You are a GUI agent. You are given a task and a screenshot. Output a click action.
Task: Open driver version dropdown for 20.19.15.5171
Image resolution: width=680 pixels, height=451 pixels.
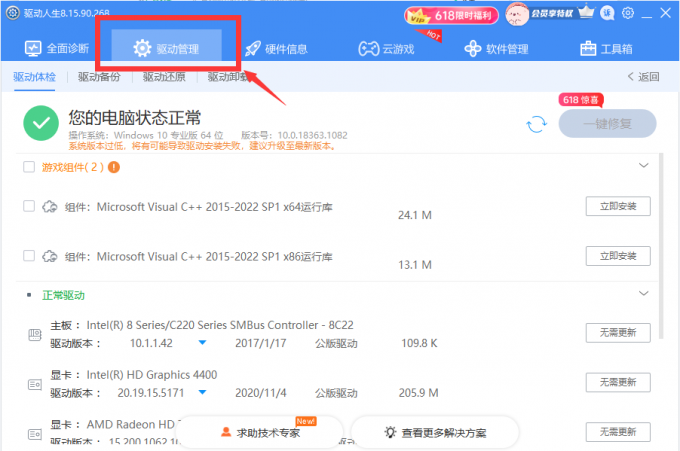click(x=202, y=392)
